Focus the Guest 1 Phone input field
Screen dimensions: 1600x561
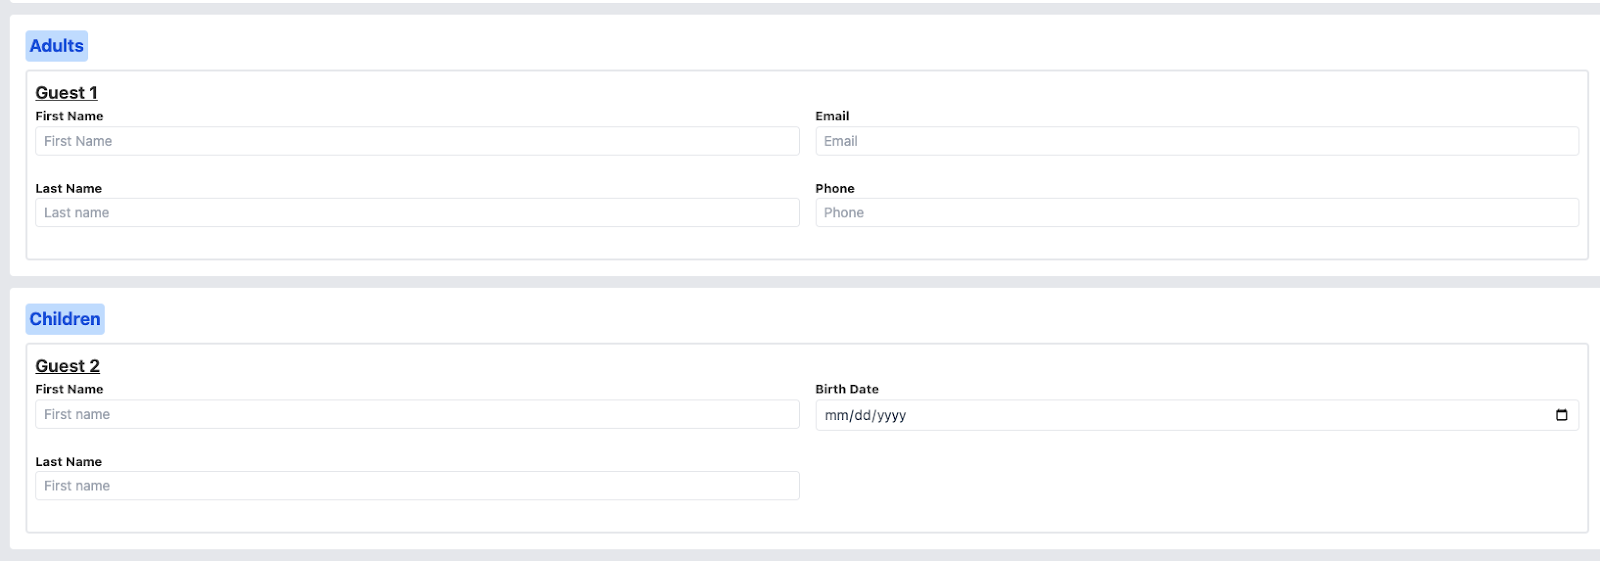click(1196, 213)
